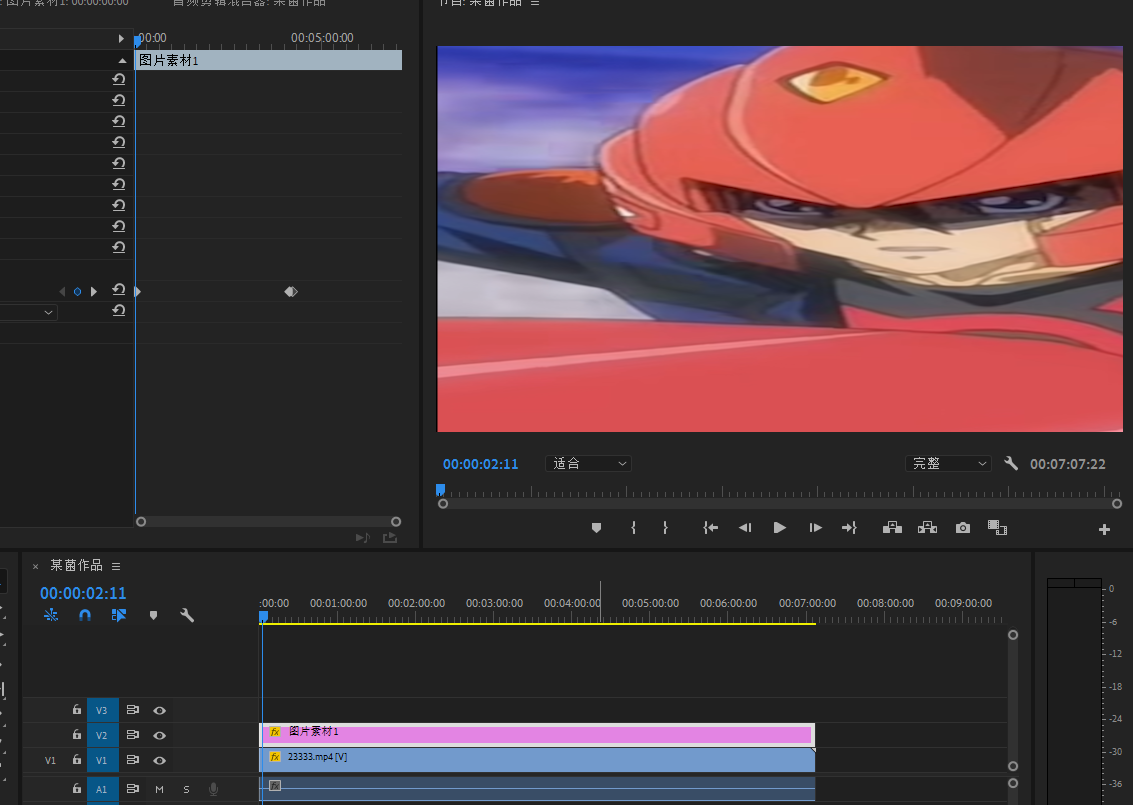Toggle insert sequences as nests option
The height and width of the screenshot is (805, 1133).
(x=51, y=615)
